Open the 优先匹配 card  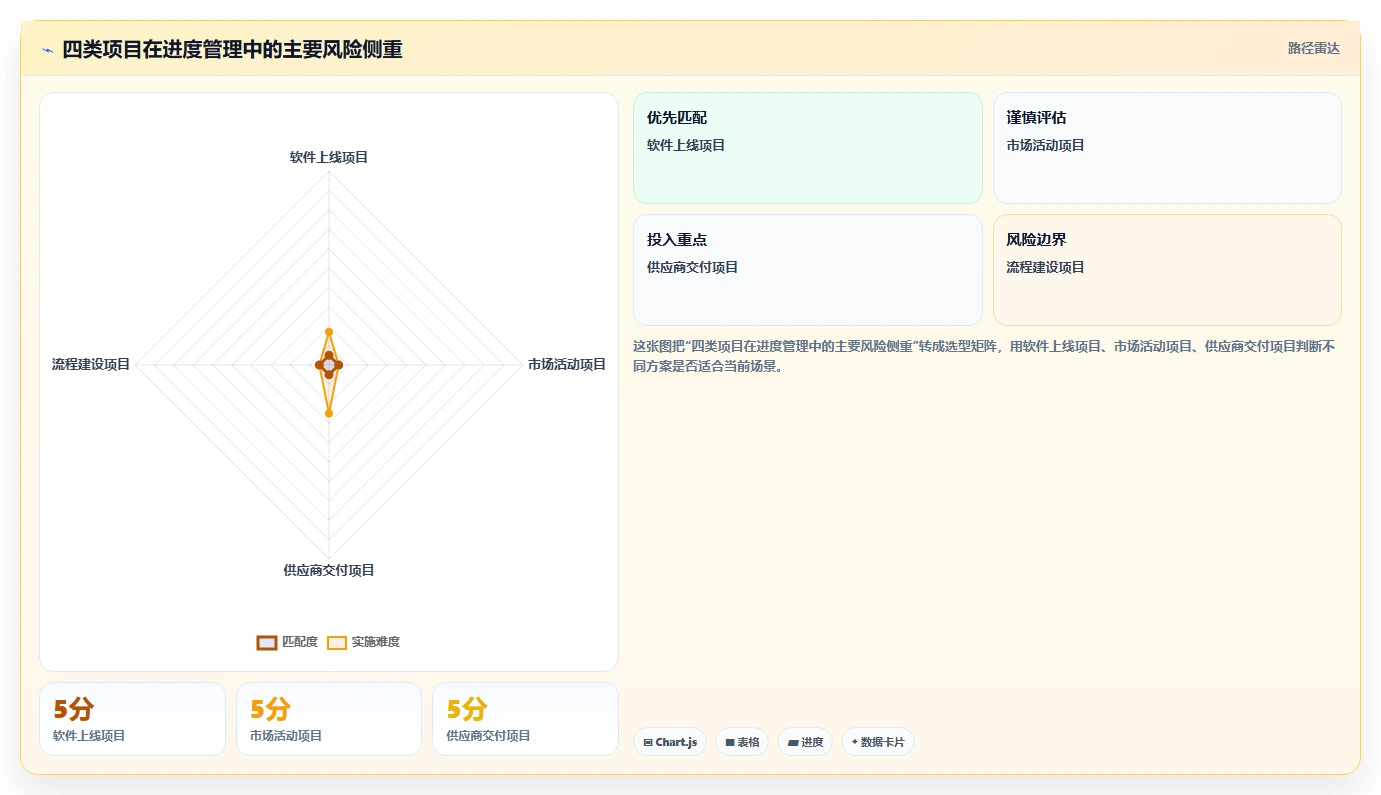(x=808, y=148)
